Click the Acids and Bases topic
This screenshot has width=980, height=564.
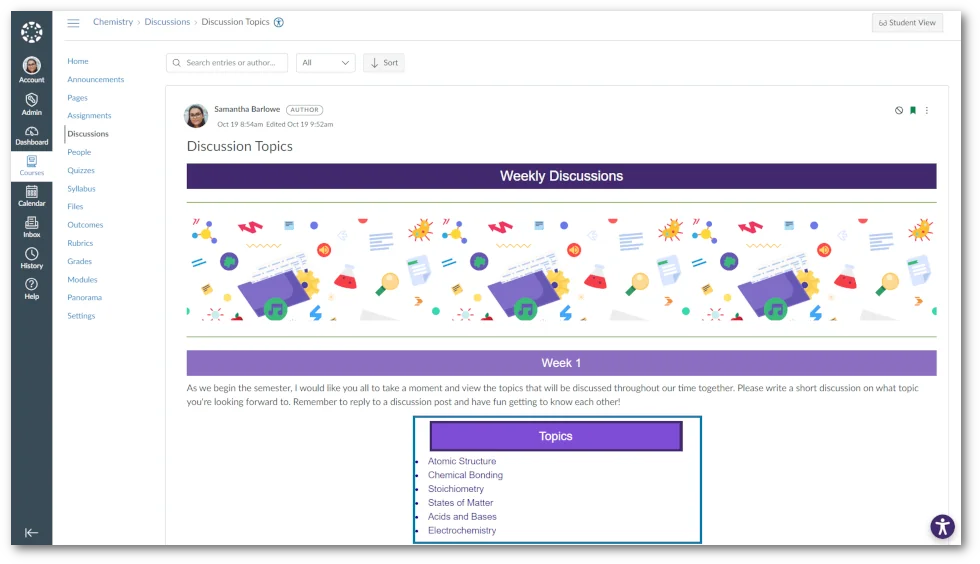point(462,516)
